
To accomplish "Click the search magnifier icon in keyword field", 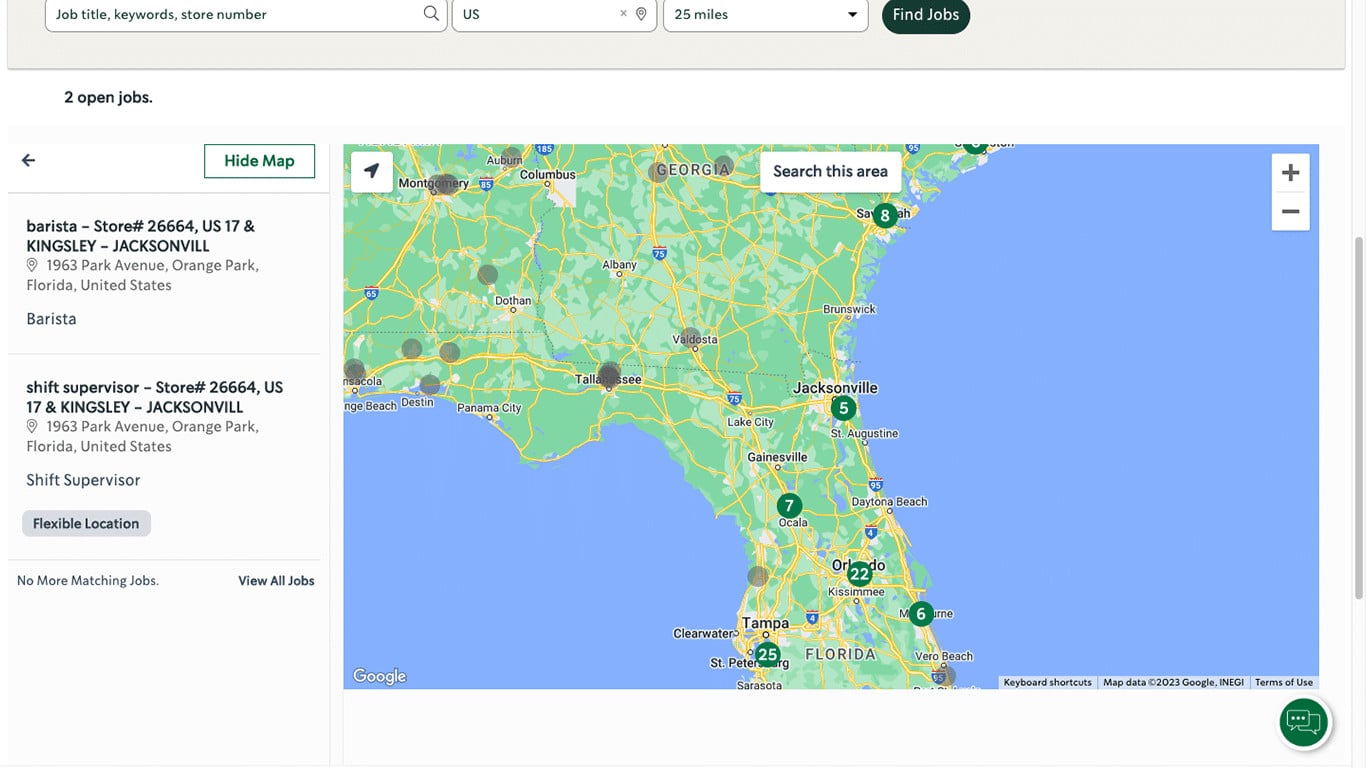I will tap(431, 14).
